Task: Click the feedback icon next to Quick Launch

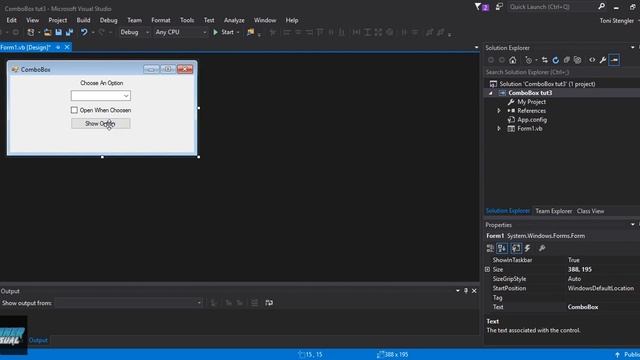Action: 499,7
